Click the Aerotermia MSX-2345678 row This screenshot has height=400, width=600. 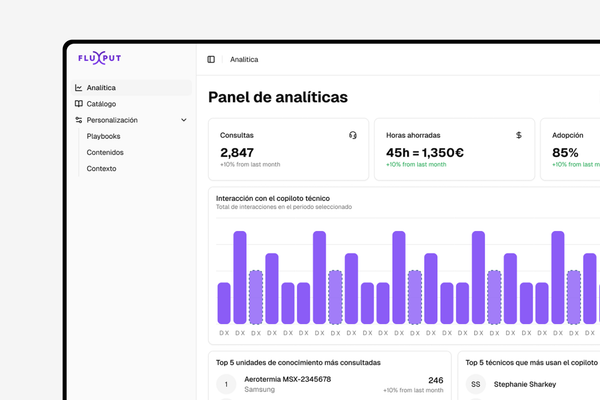click(330, 384)
